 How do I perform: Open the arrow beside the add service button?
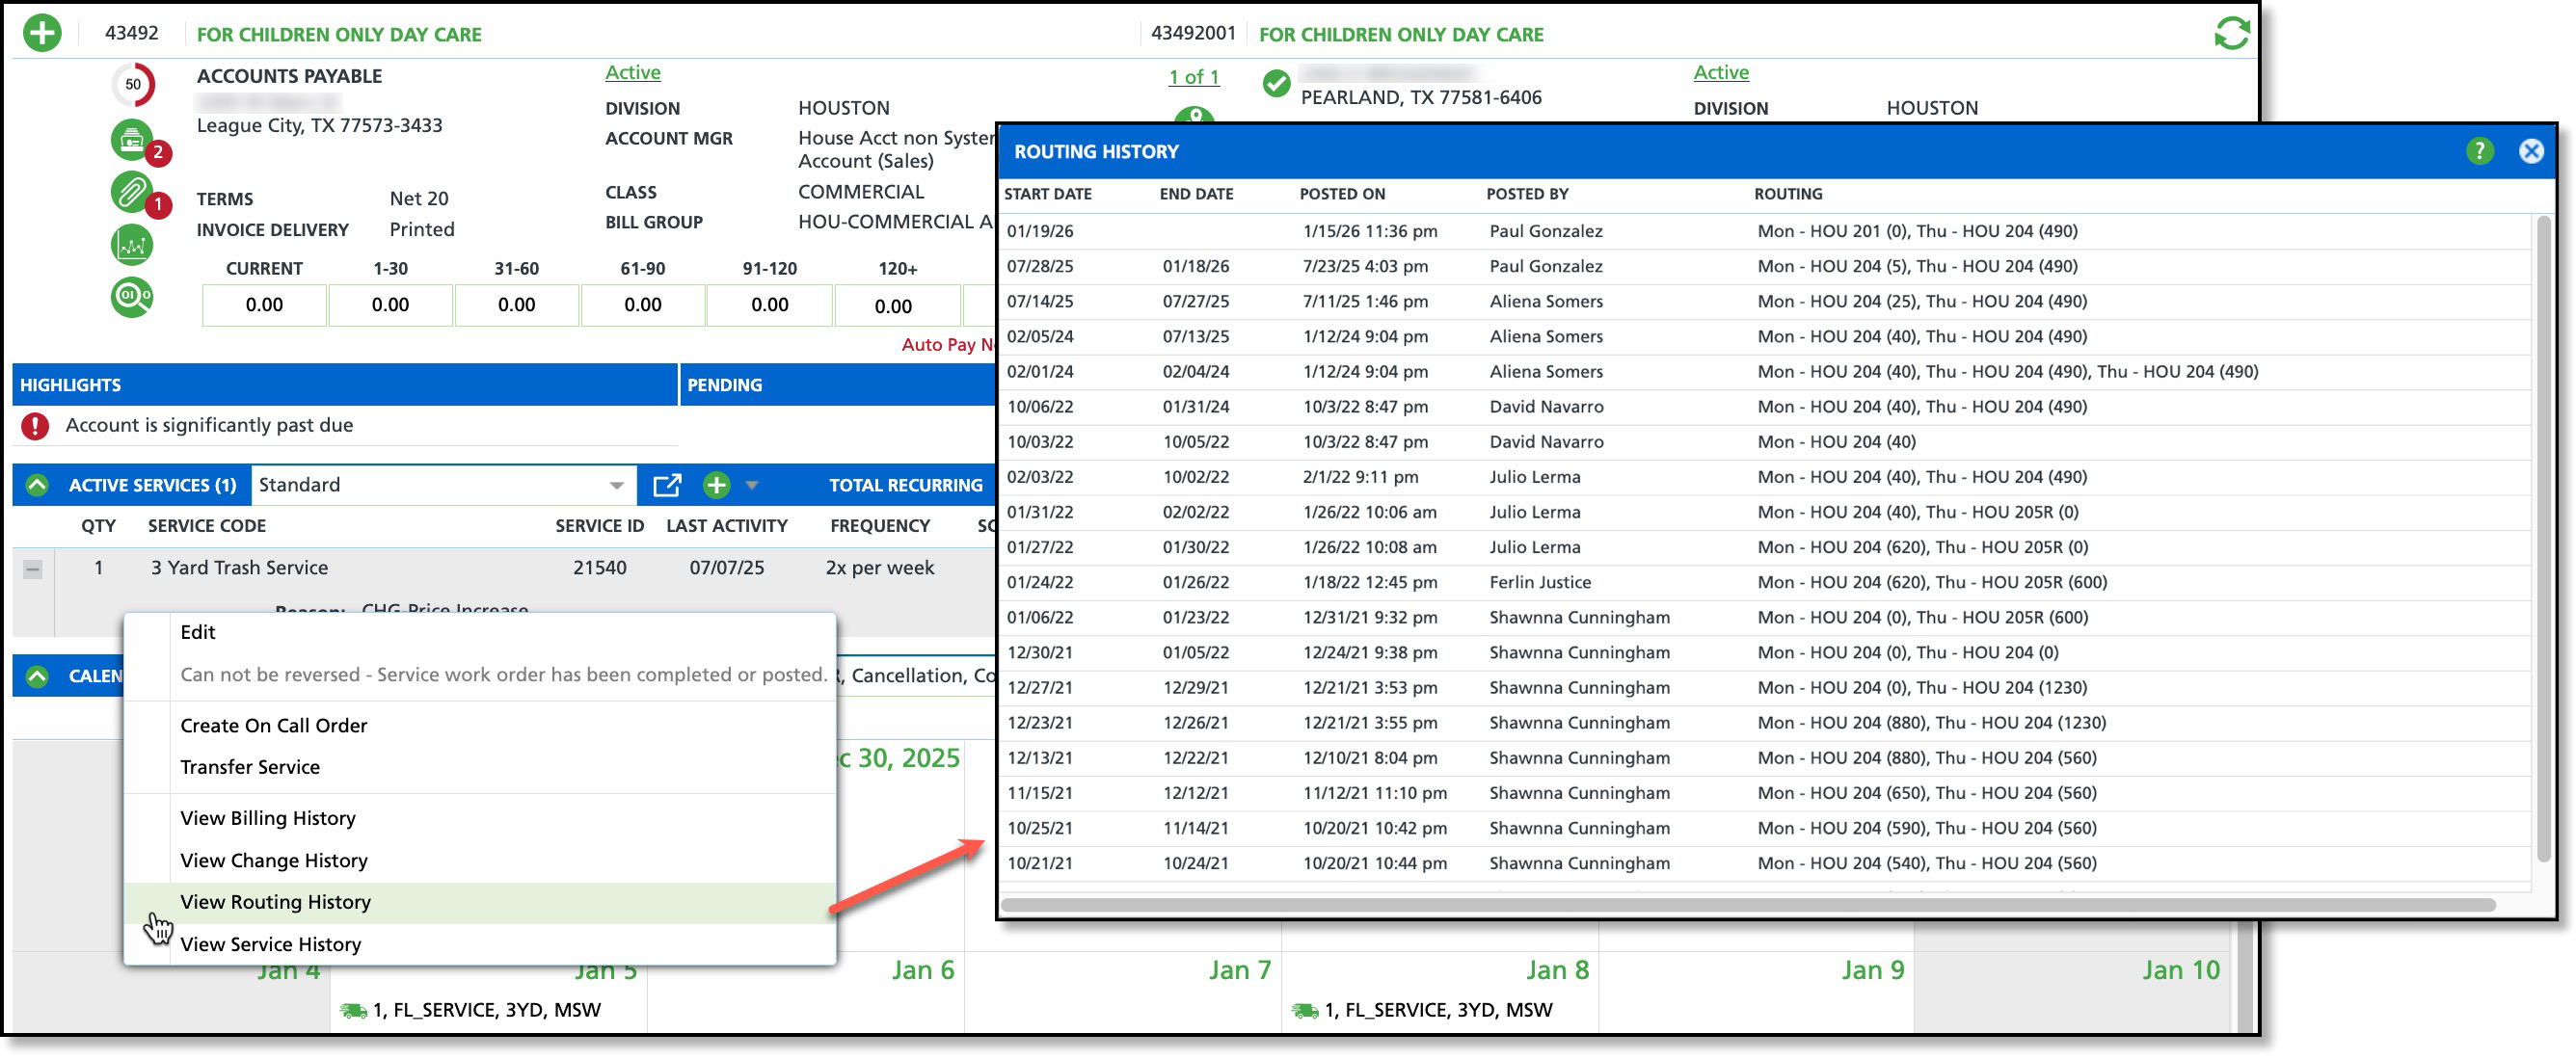752,486
